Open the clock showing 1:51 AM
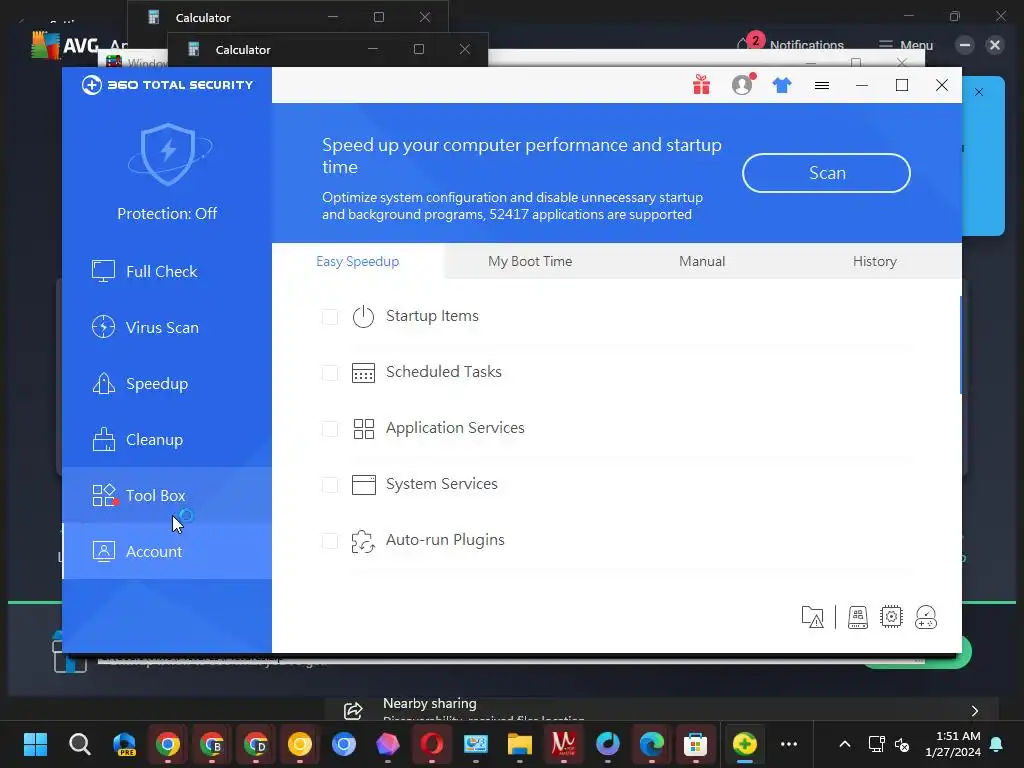Screen dimensions: 1024x768 [953, 744]
